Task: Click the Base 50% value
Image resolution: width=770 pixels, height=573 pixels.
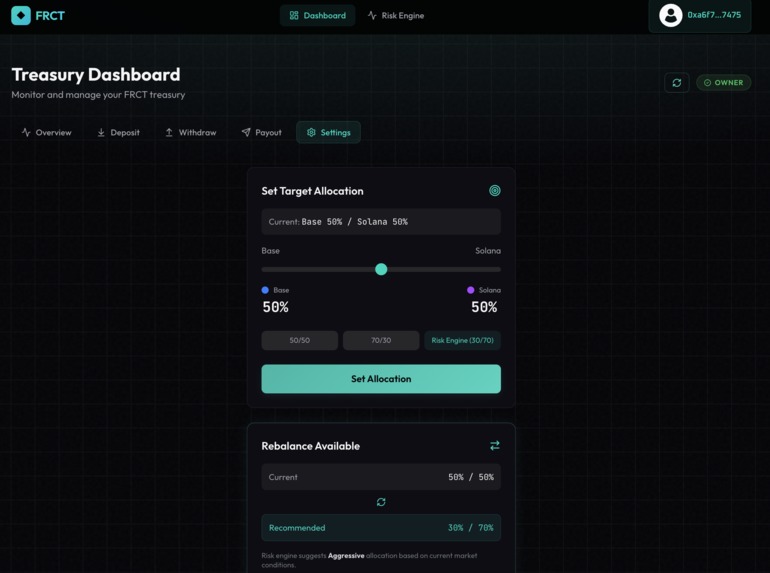Action: pyautogui.click(x=275, y=307)
